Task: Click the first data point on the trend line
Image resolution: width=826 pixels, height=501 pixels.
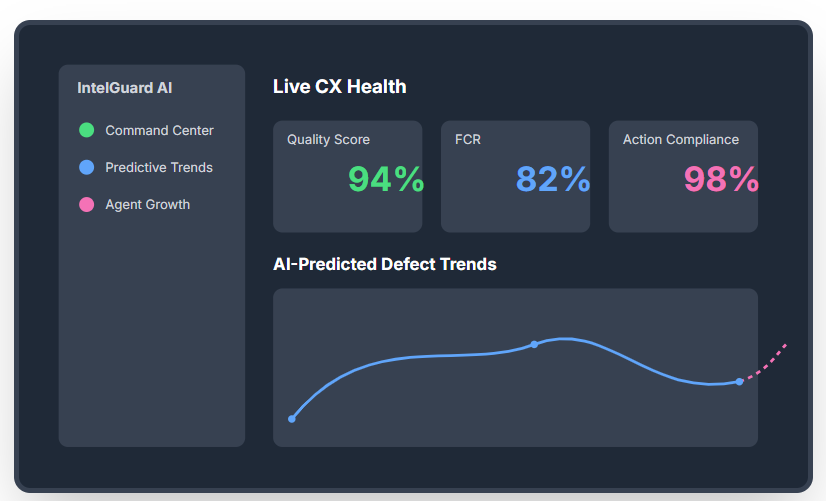Action: pyautogui.click(x=292, y=419)
